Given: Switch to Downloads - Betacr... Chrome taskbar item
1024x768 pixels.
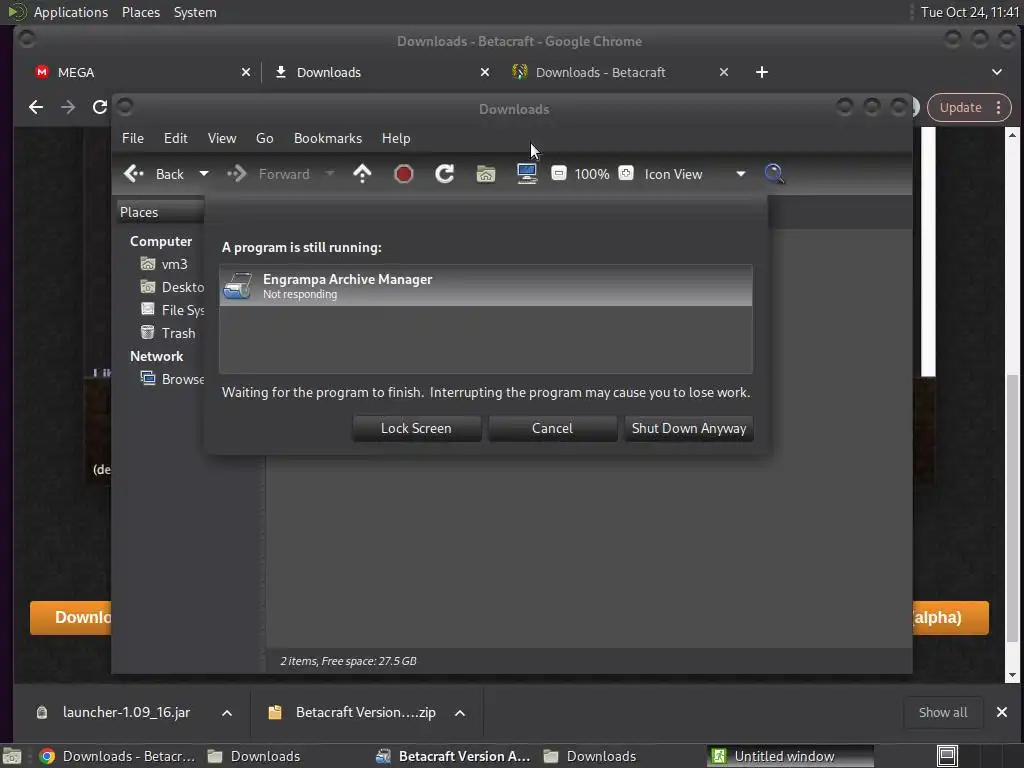Looking at the screenshot, I should pos(118,756).
